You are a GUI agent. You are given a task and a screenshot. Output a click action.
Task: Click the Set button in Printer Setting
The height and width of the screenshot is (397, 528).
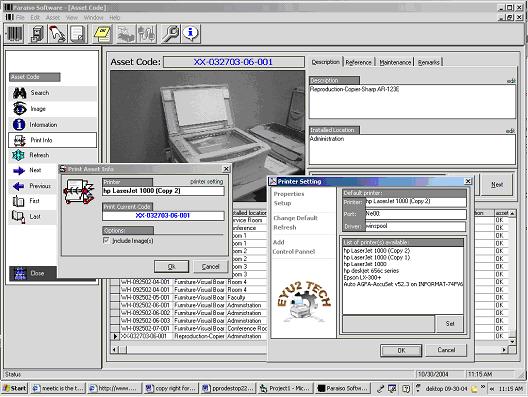(450, 324)
